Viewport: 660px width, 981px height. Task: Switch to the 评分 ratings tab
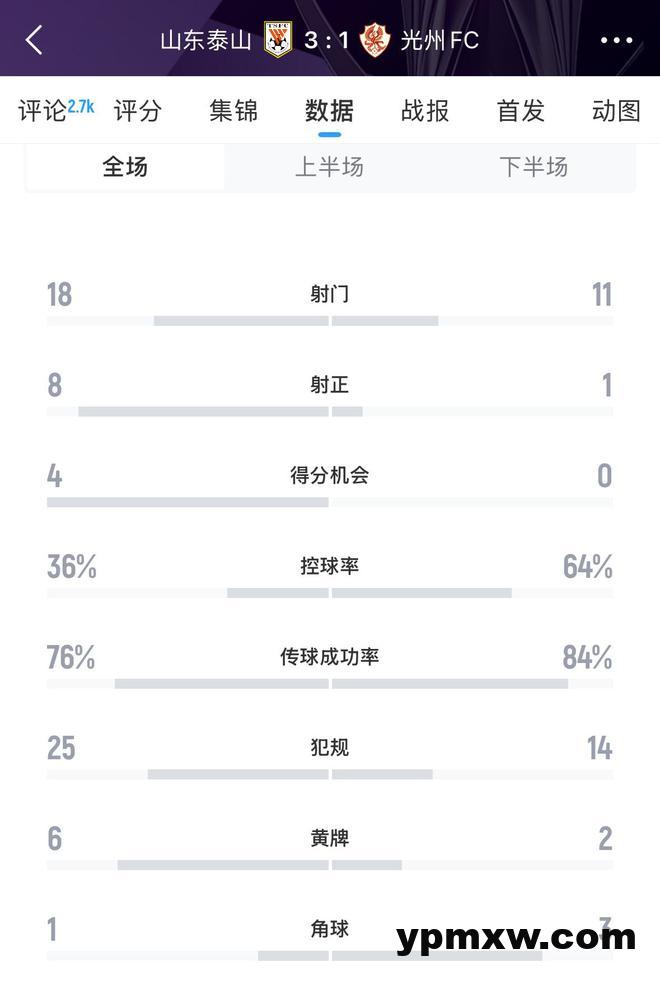click(x=137, y=110)
